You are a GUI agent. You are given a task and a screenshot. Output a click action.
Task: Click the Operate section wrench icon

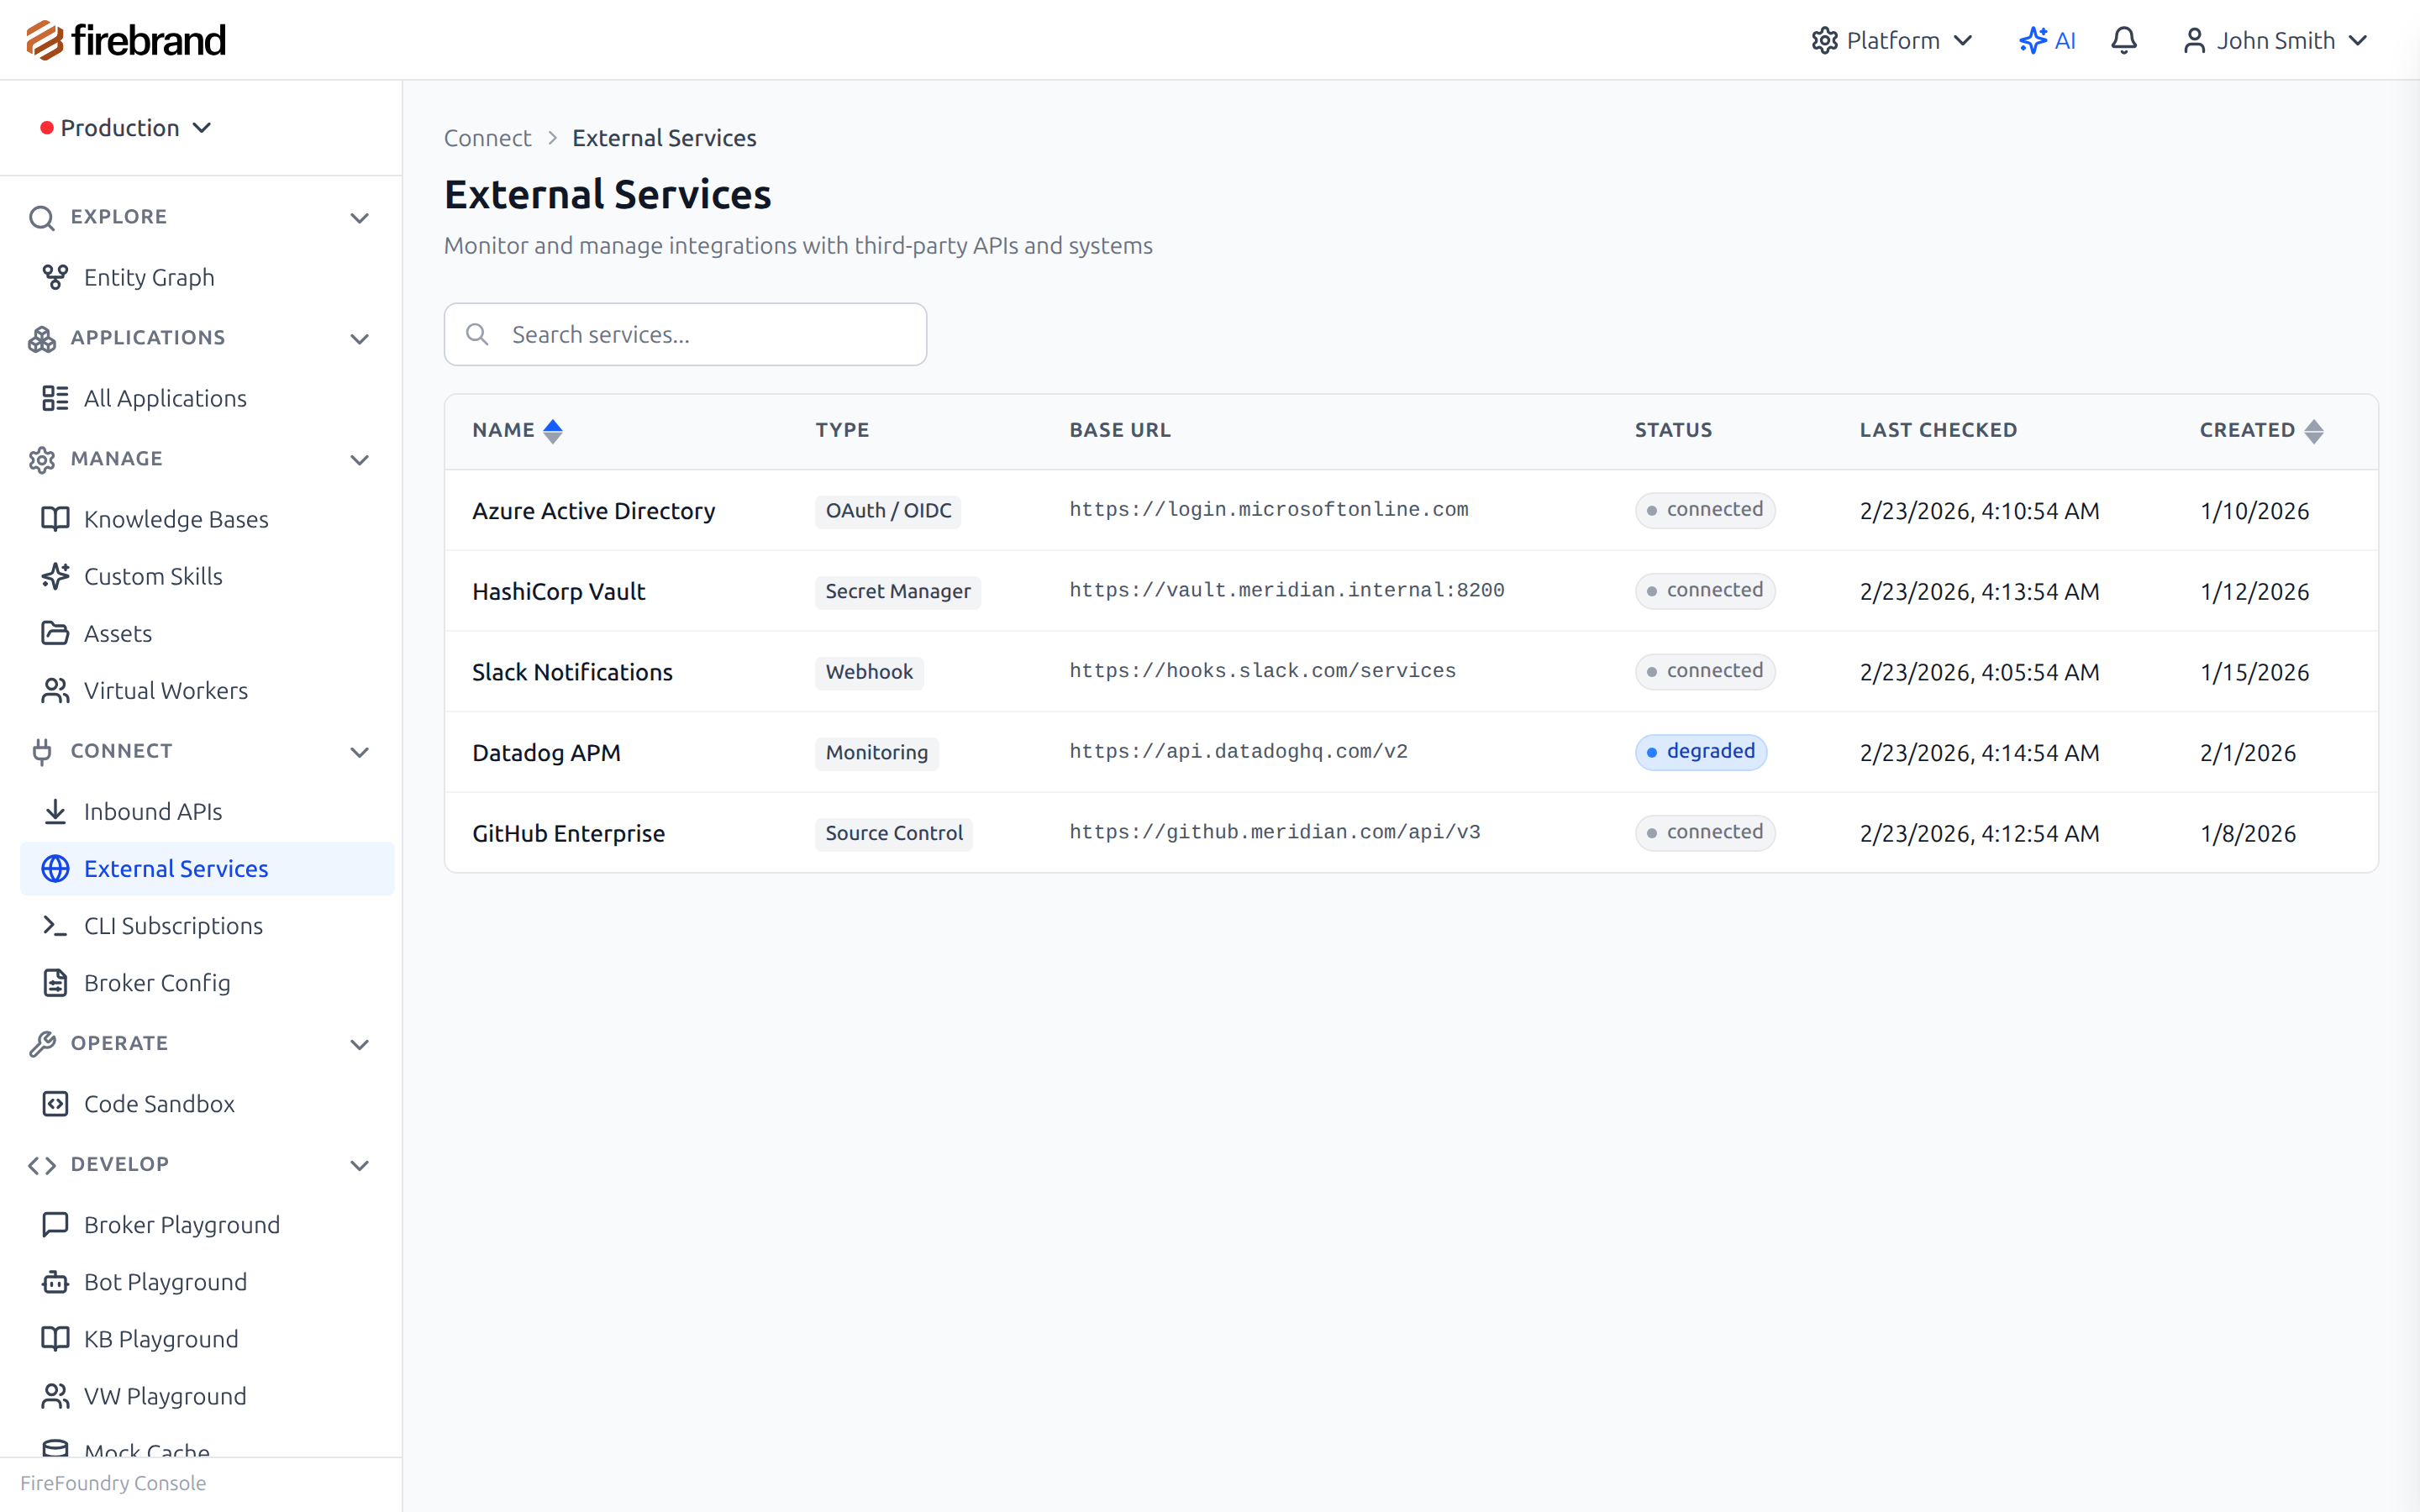point(42,1043)
